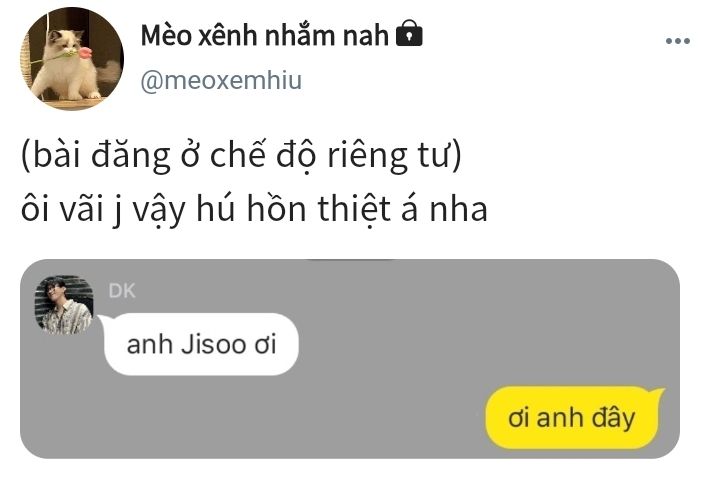720x480 pixels.
Task: Tap DK's profile picture in the chat
Action: pyautogui.click(x=64, y=304)
